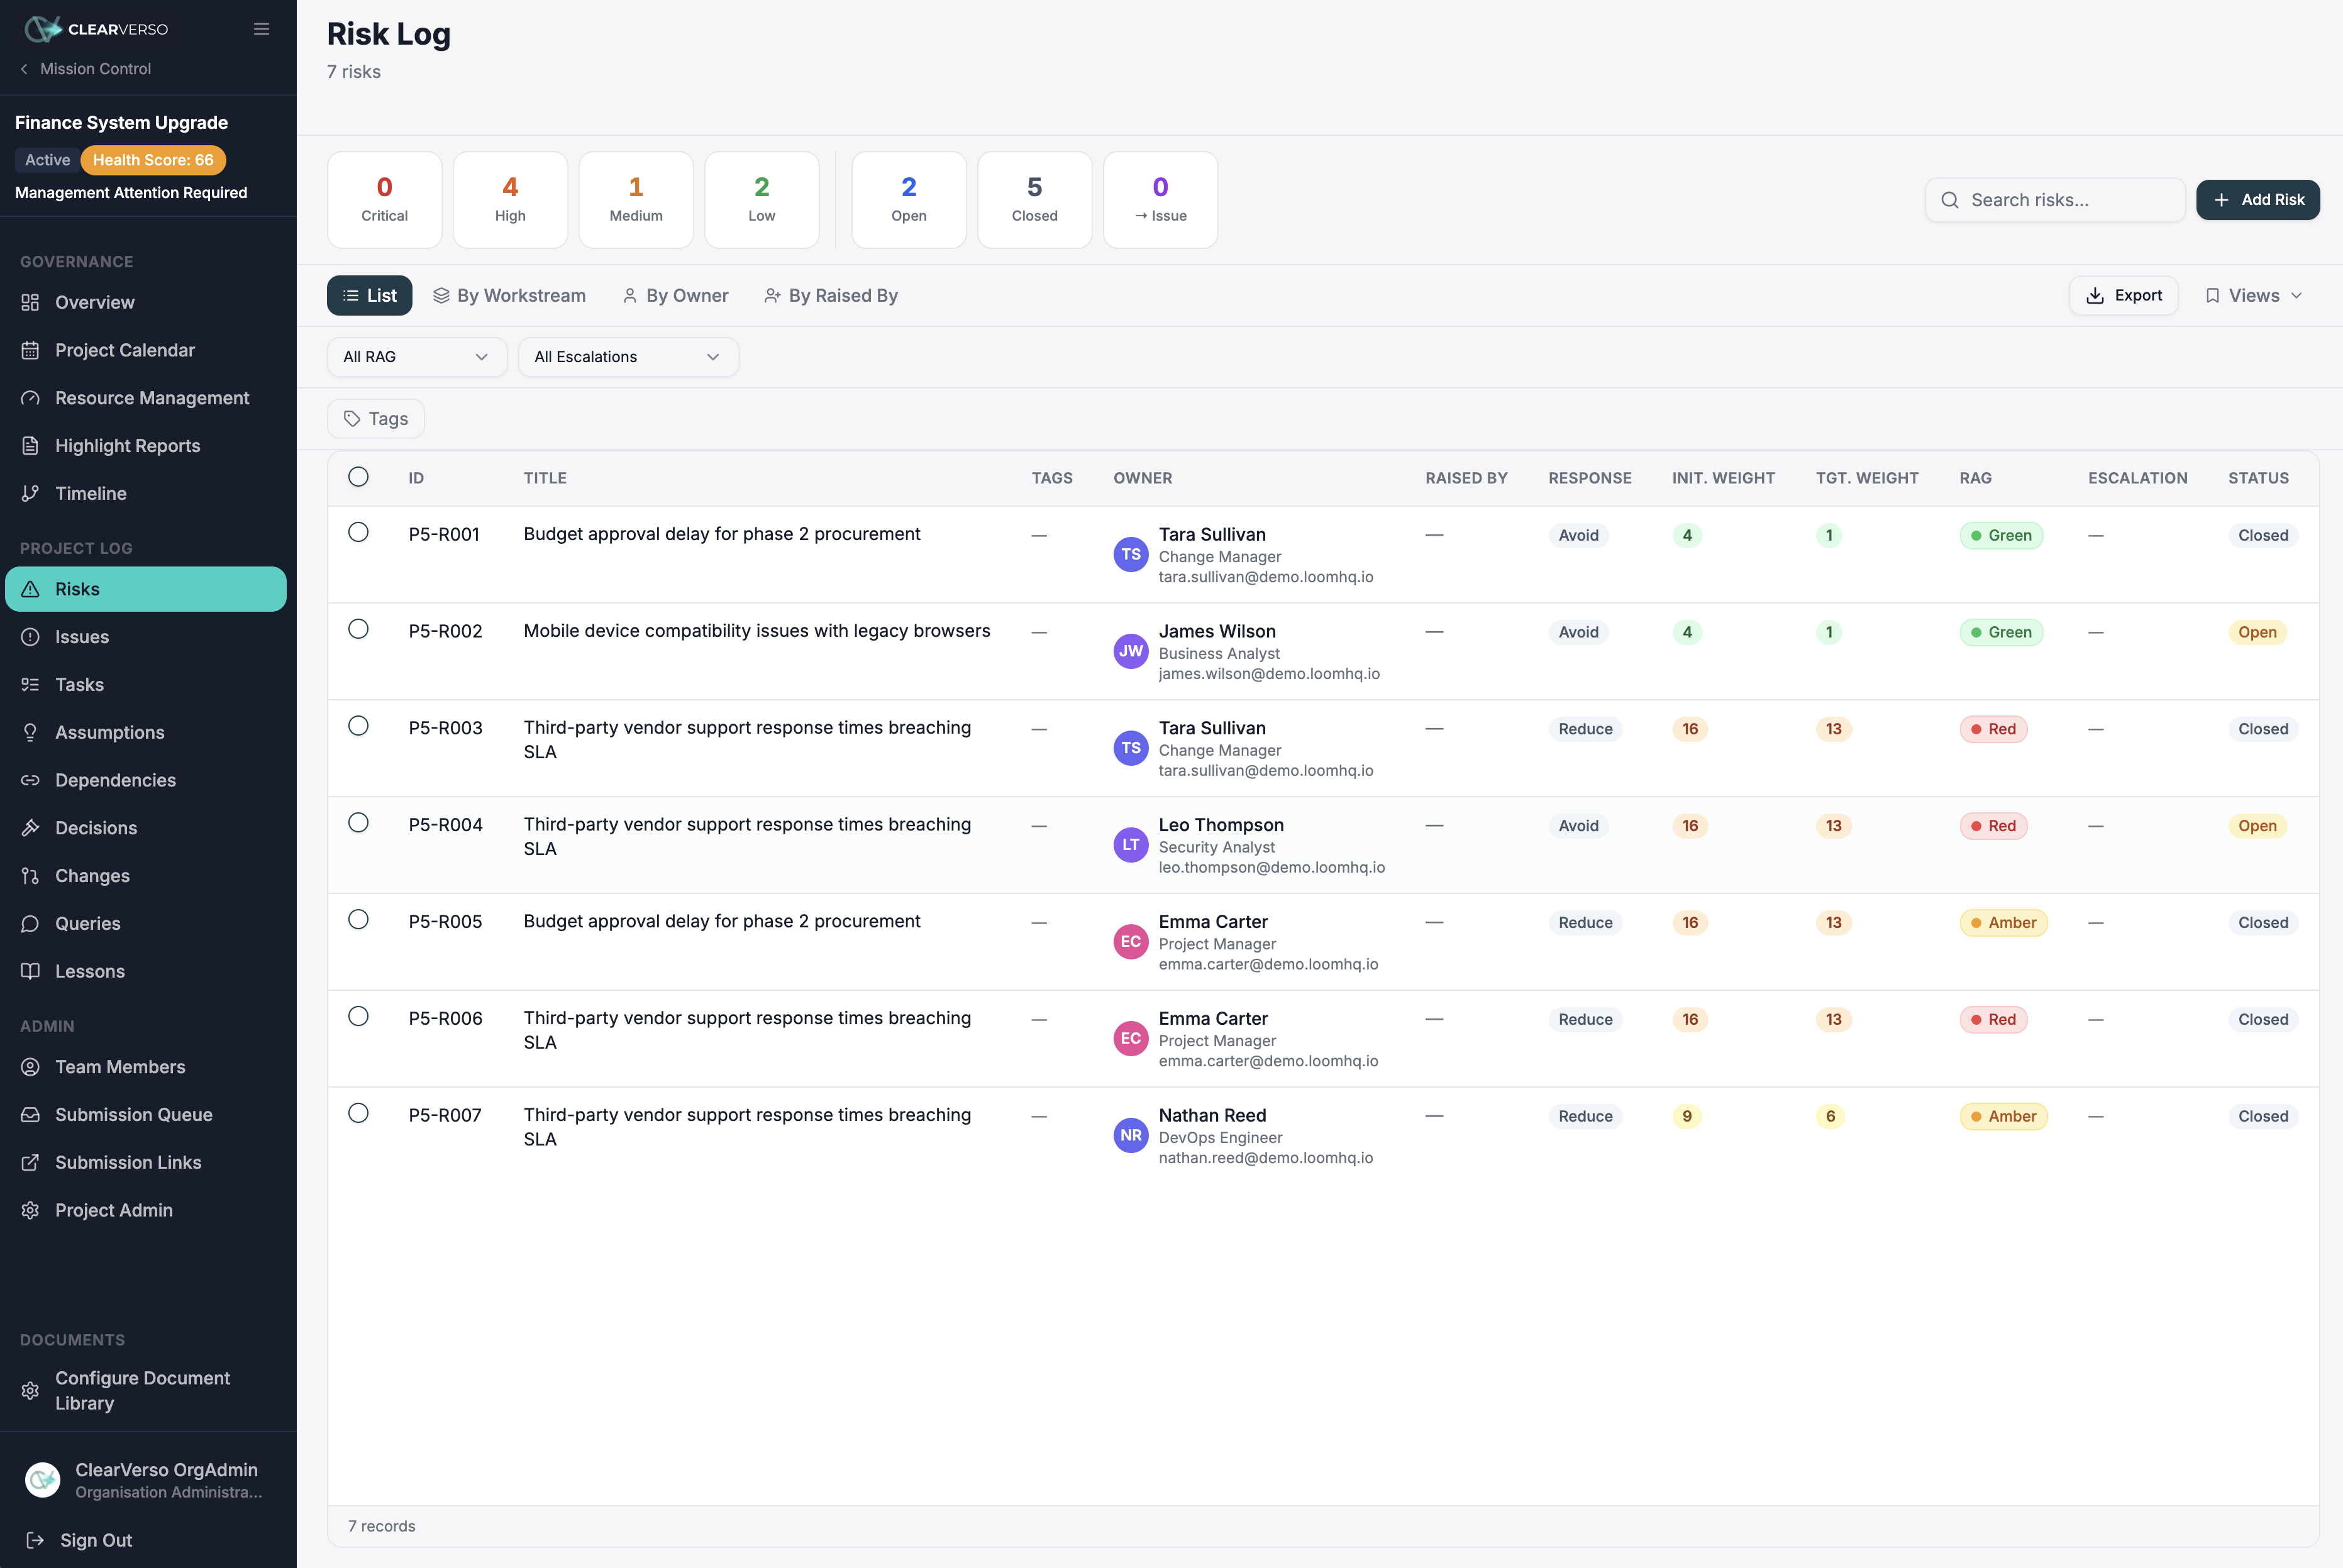Click the Export button
The image size is (2343, 1568).
(2123, 295)
